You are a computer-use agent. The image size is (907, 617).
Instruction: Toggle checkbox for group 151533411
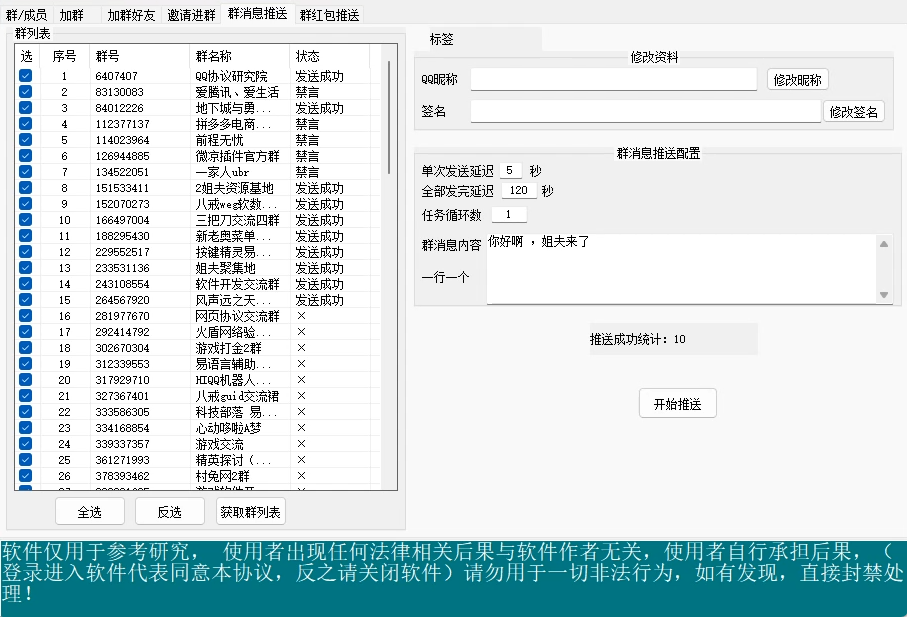click(x=26, y=188)
